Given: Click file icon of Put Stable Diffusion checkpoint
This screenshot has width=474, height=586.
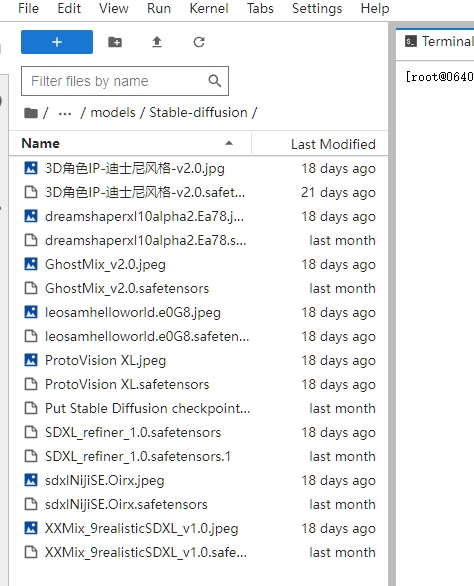Looking at the screenshot, I should (31, 408).
